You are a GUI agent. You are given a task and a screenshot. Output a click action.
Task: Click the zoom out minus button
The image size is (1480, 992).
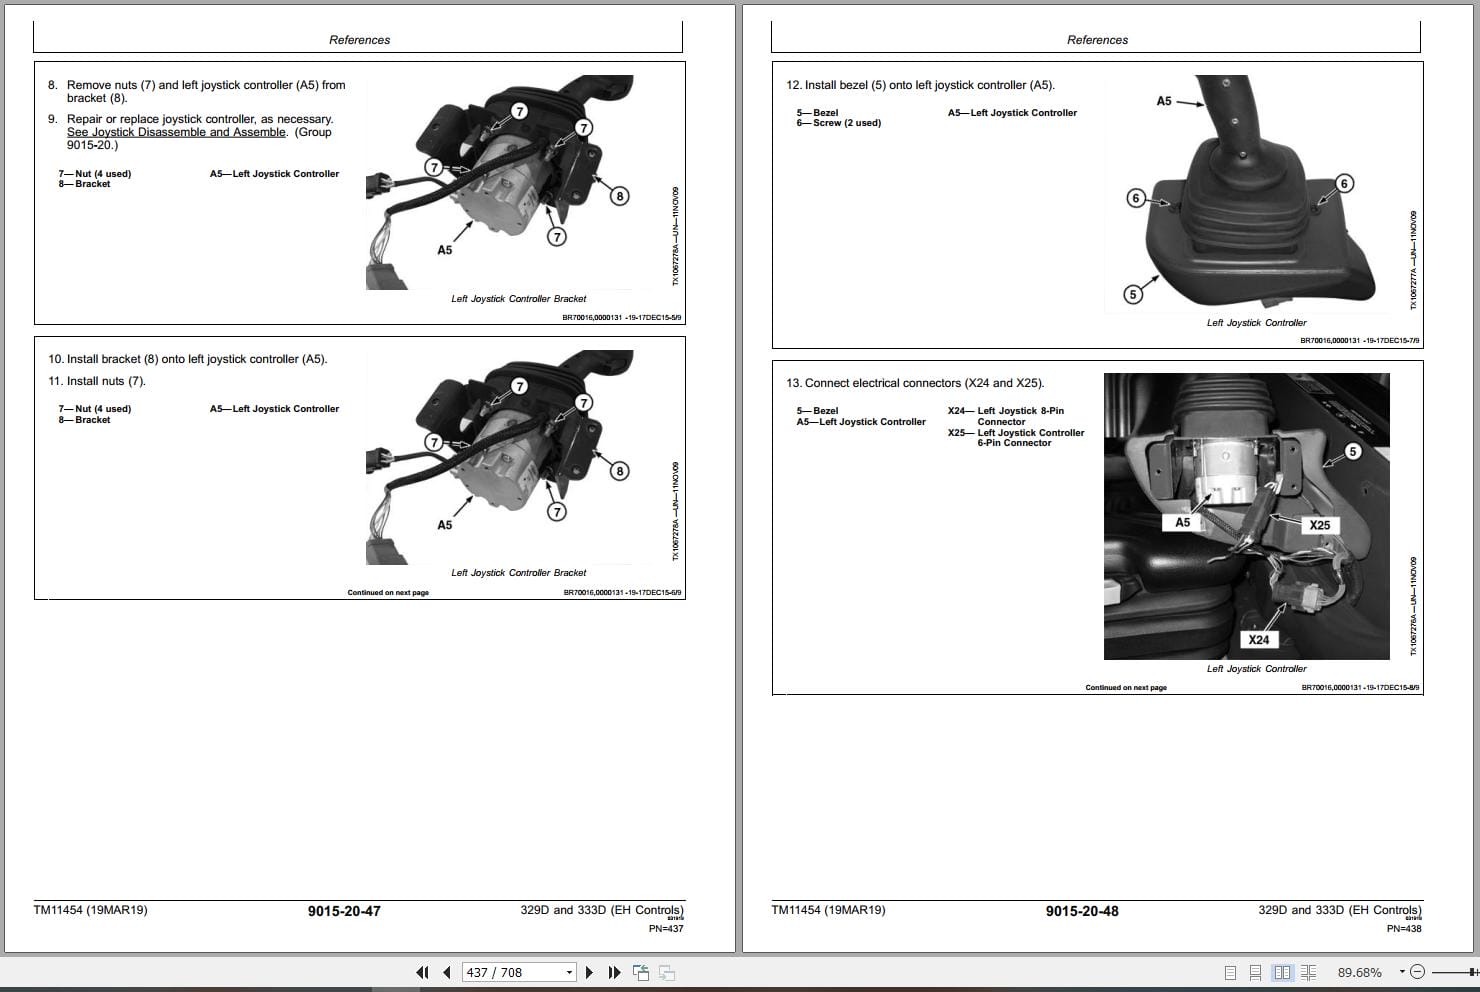pyautogui.click(x=1417, y=972)
